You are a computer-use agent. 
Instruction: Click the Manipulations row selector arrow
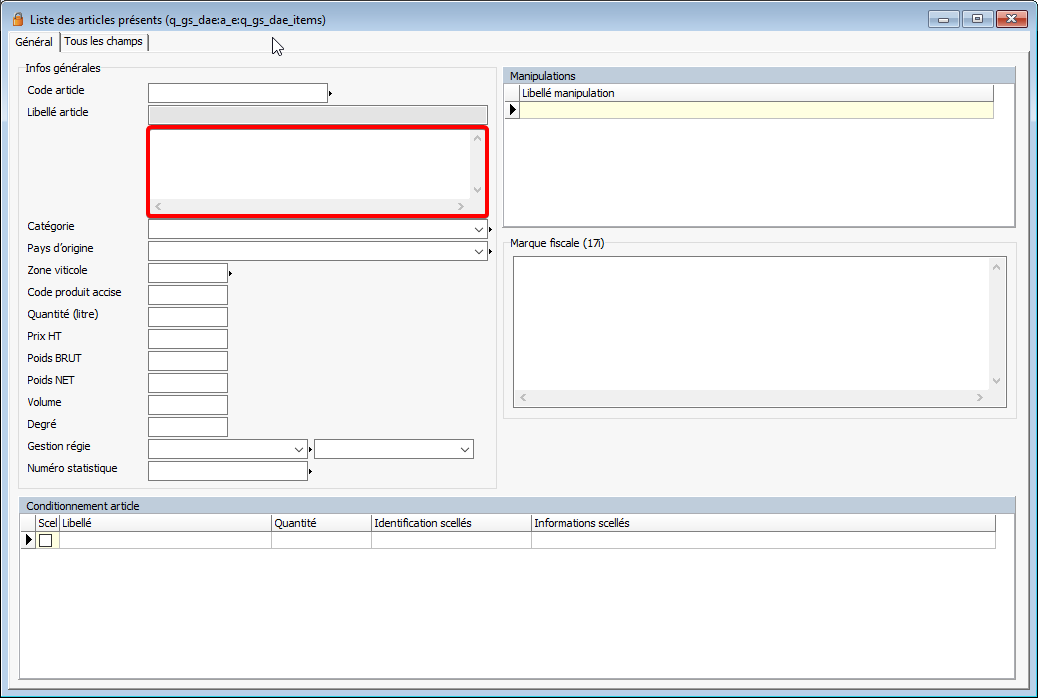tap(513, 110)
